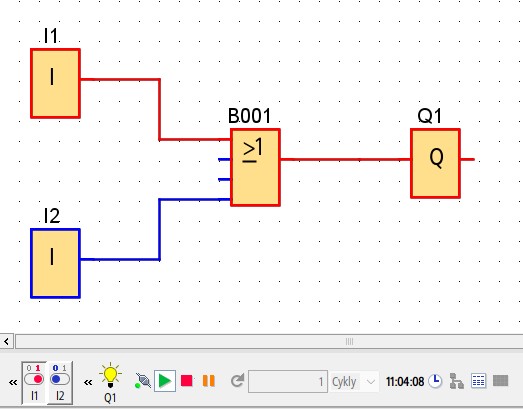Click the cycle count input field

[x=288, y=381]
